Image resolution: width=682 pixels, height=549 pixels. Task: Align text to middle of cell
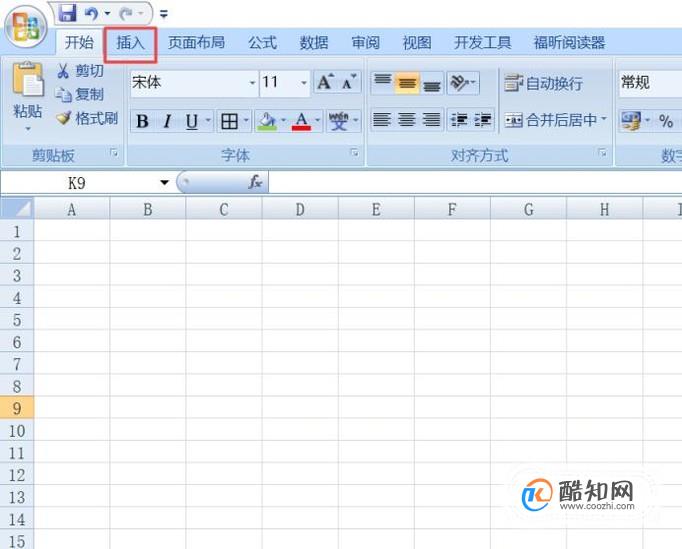point(407,83)
